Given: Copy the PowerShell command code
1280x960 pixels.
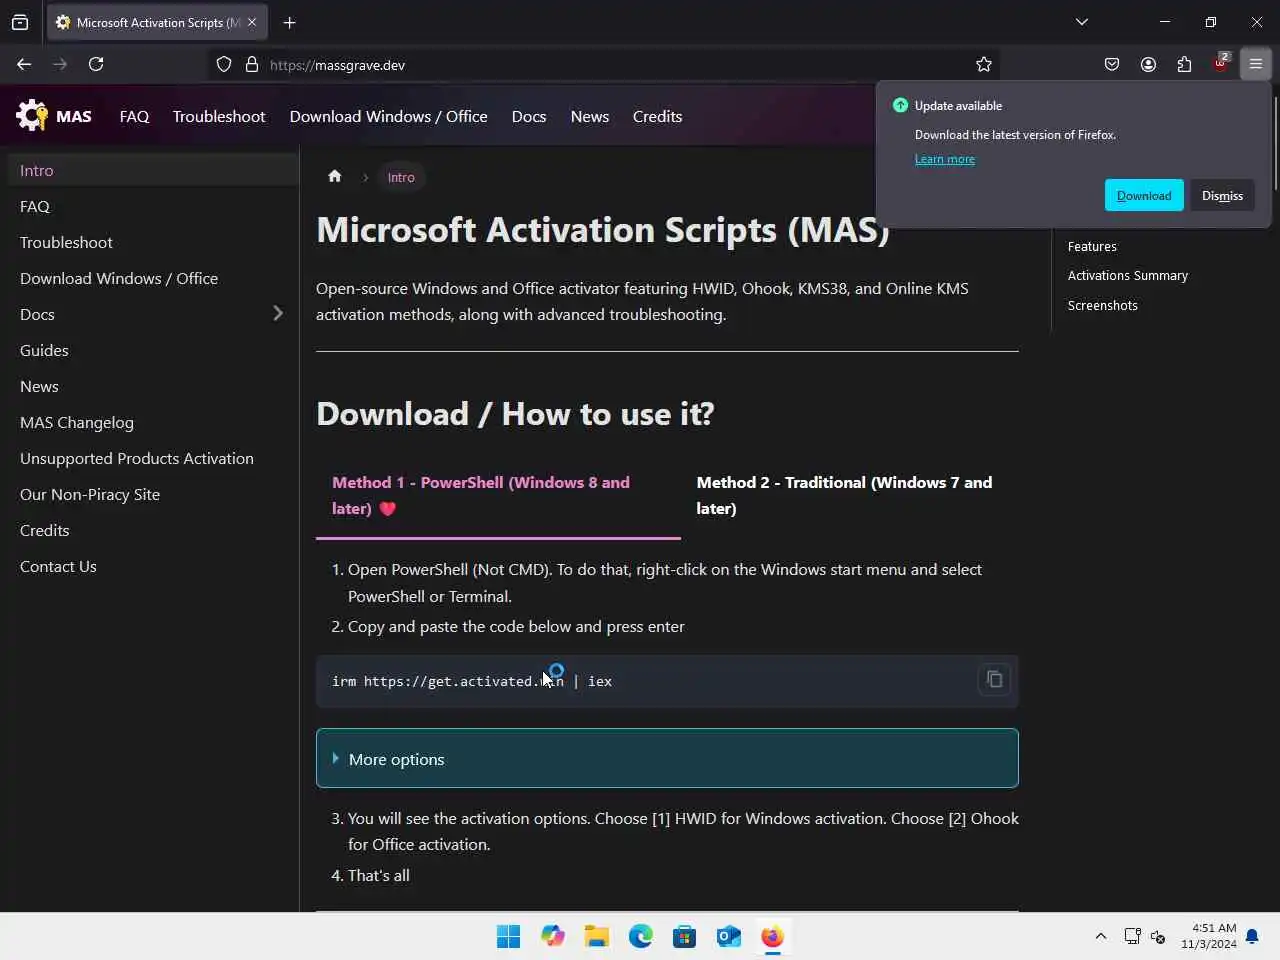Looking at the screenshot, I should pyautogui.click(x=994, y=680).
